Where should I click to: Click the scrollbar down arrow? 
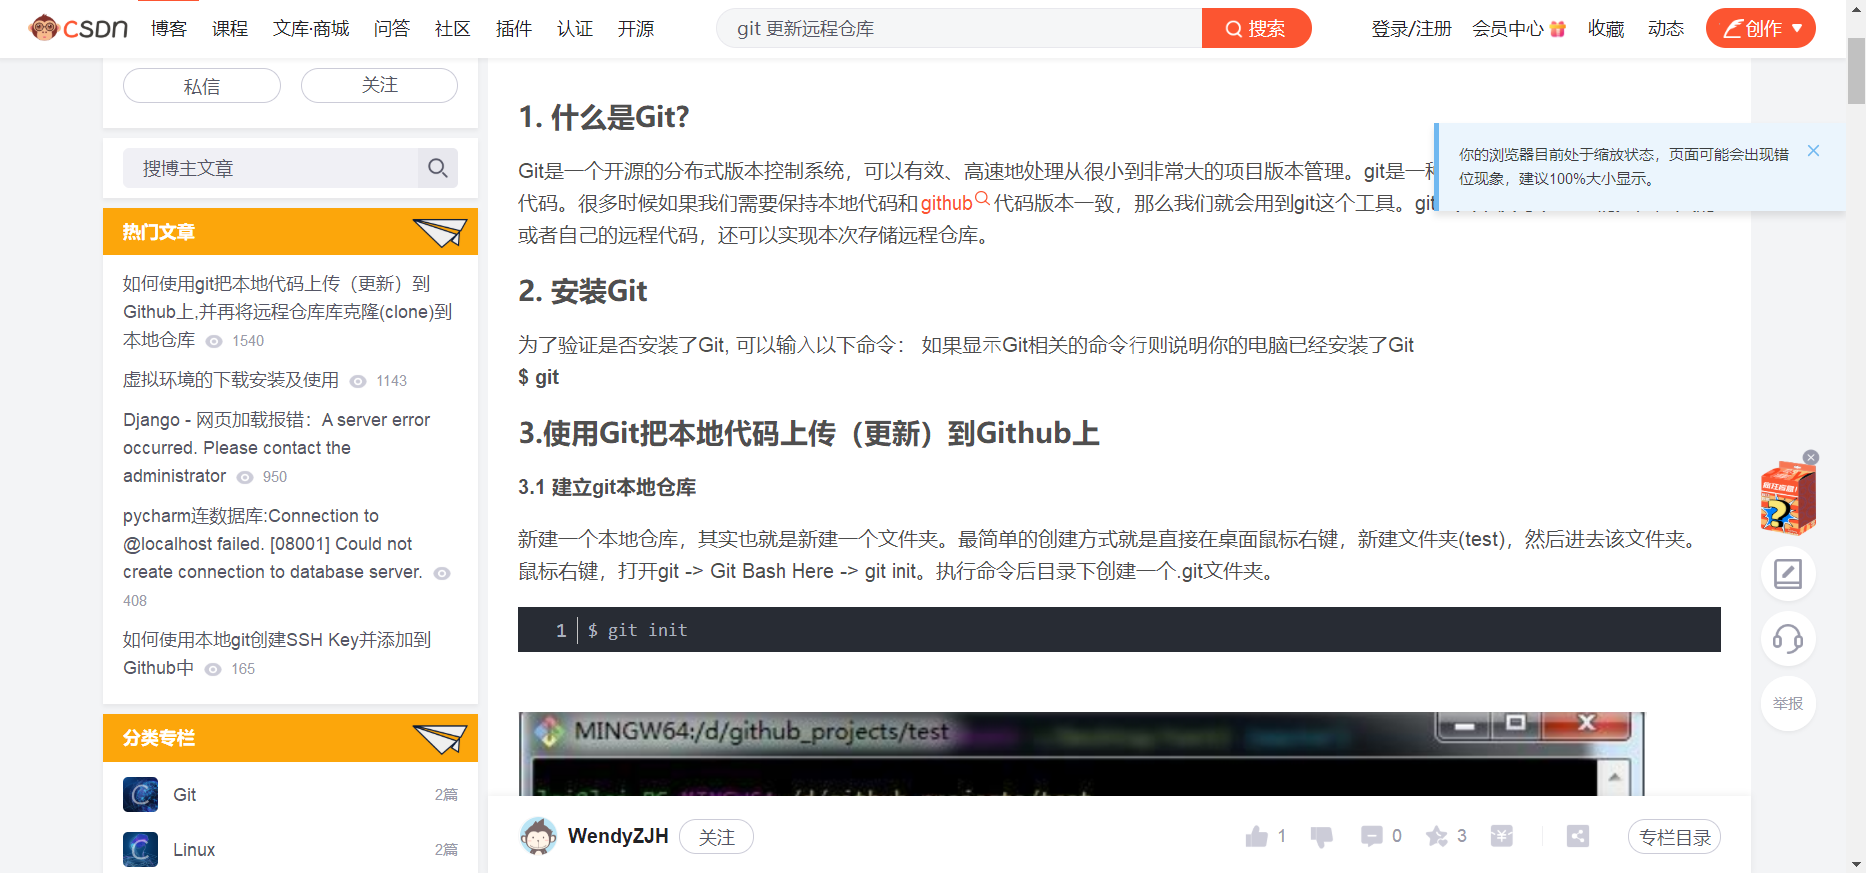click(1856, 864)
